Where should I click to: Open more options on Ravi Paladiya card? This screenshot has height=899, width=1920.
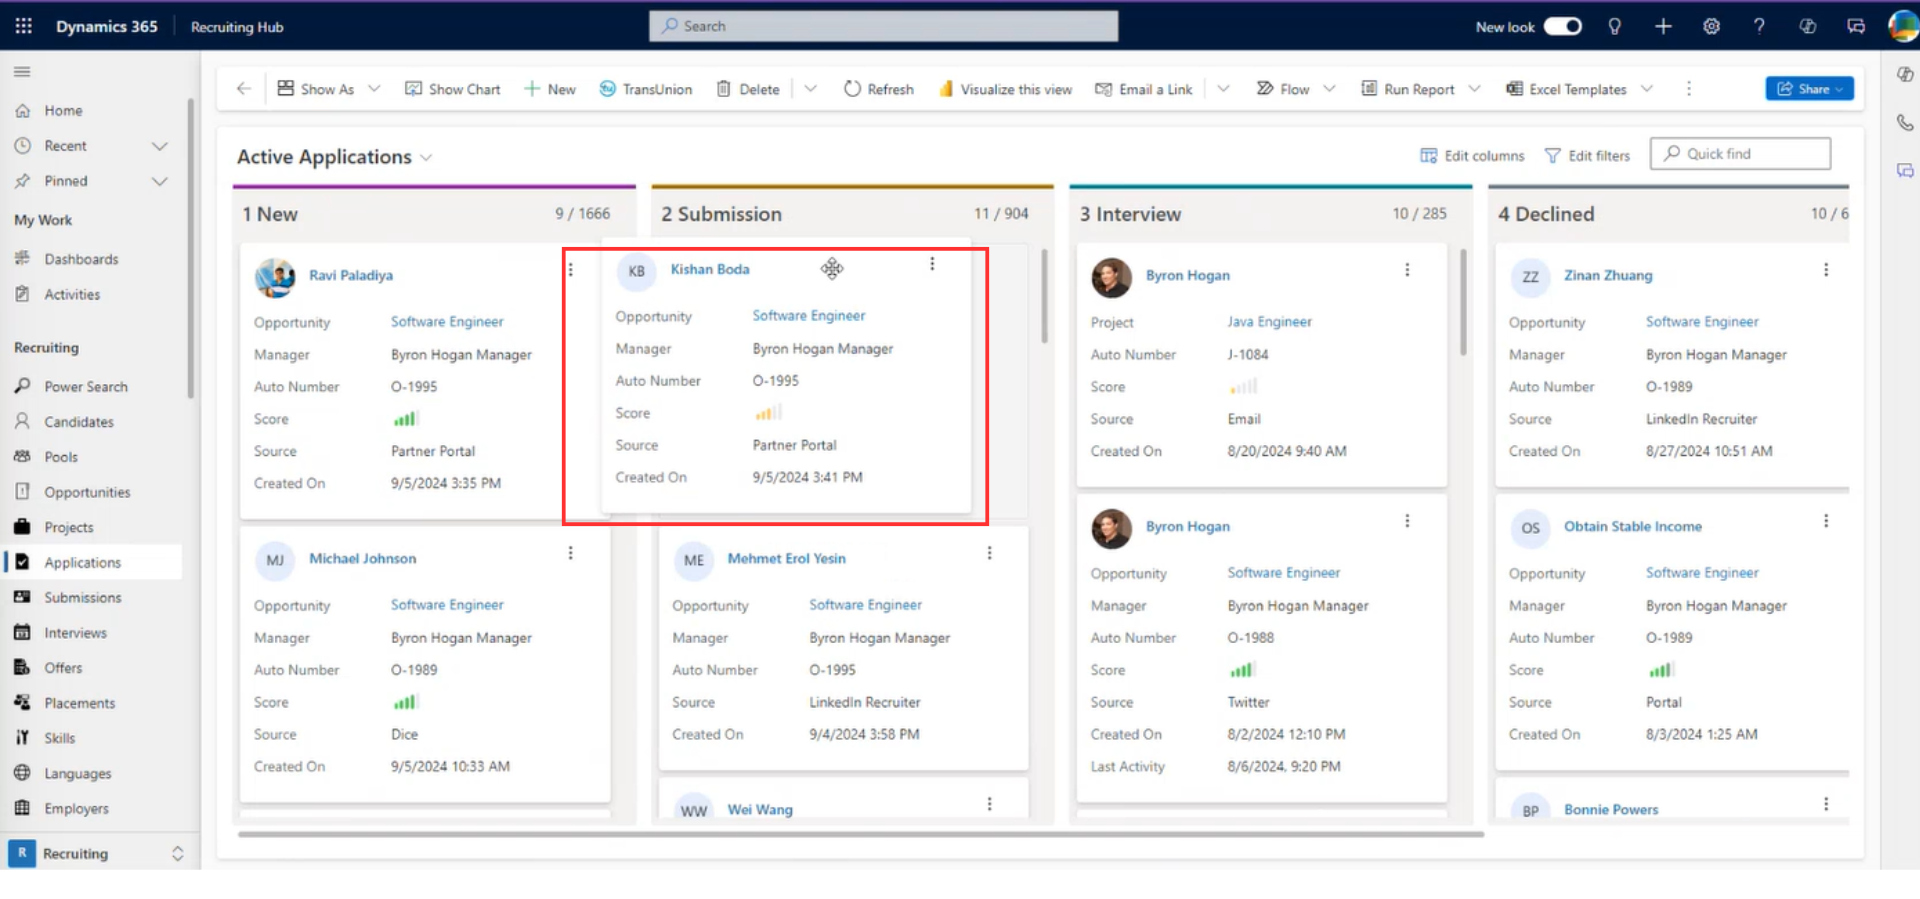(571, 270)
